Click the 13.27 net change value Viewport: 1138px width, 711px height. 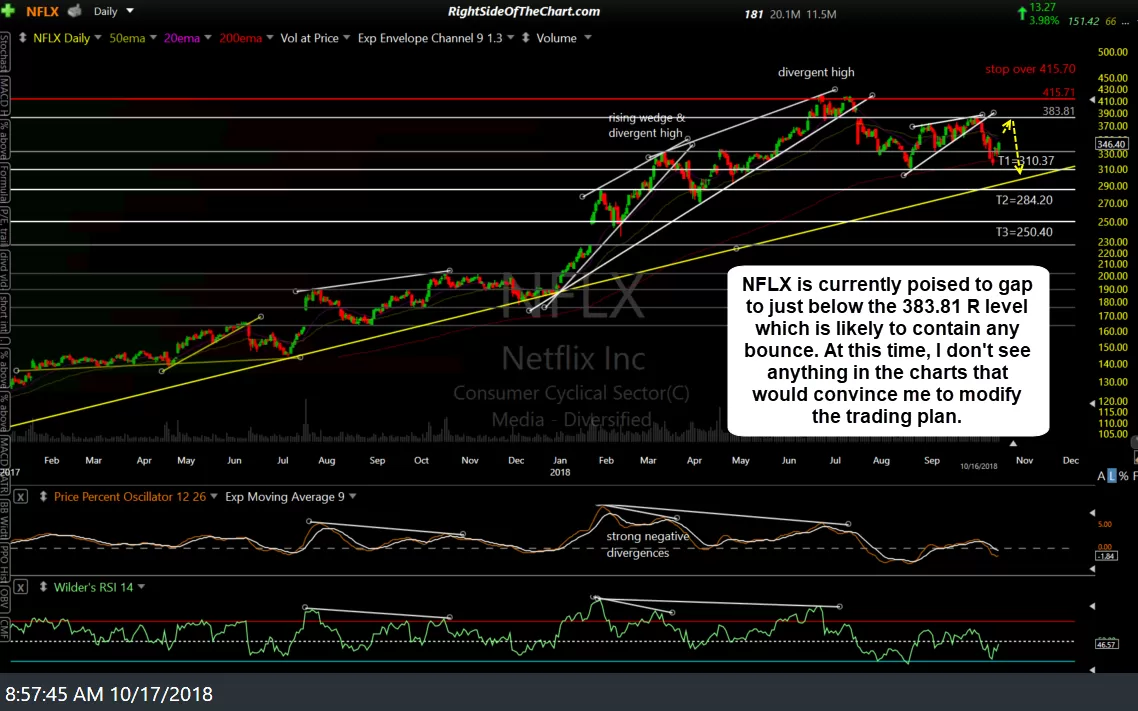[1042, 7]
